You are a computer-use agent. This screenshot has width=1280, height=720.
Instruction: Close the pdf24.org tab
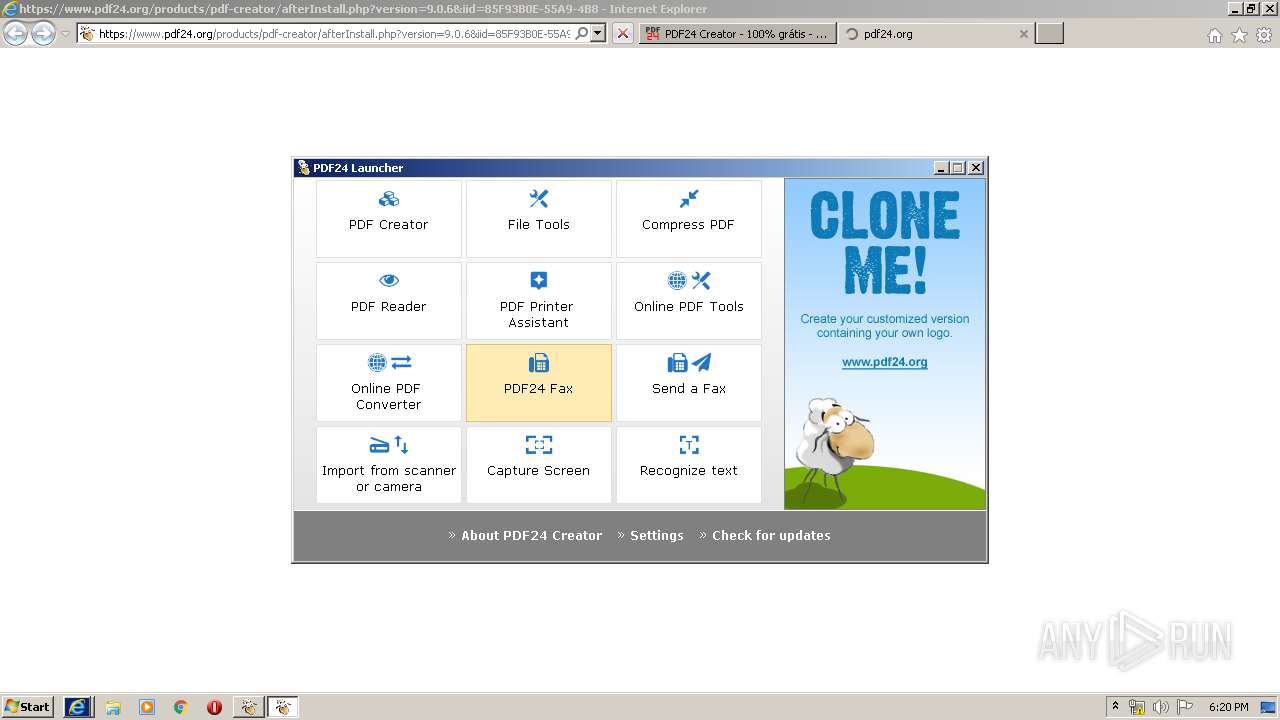pos(1023,34)
